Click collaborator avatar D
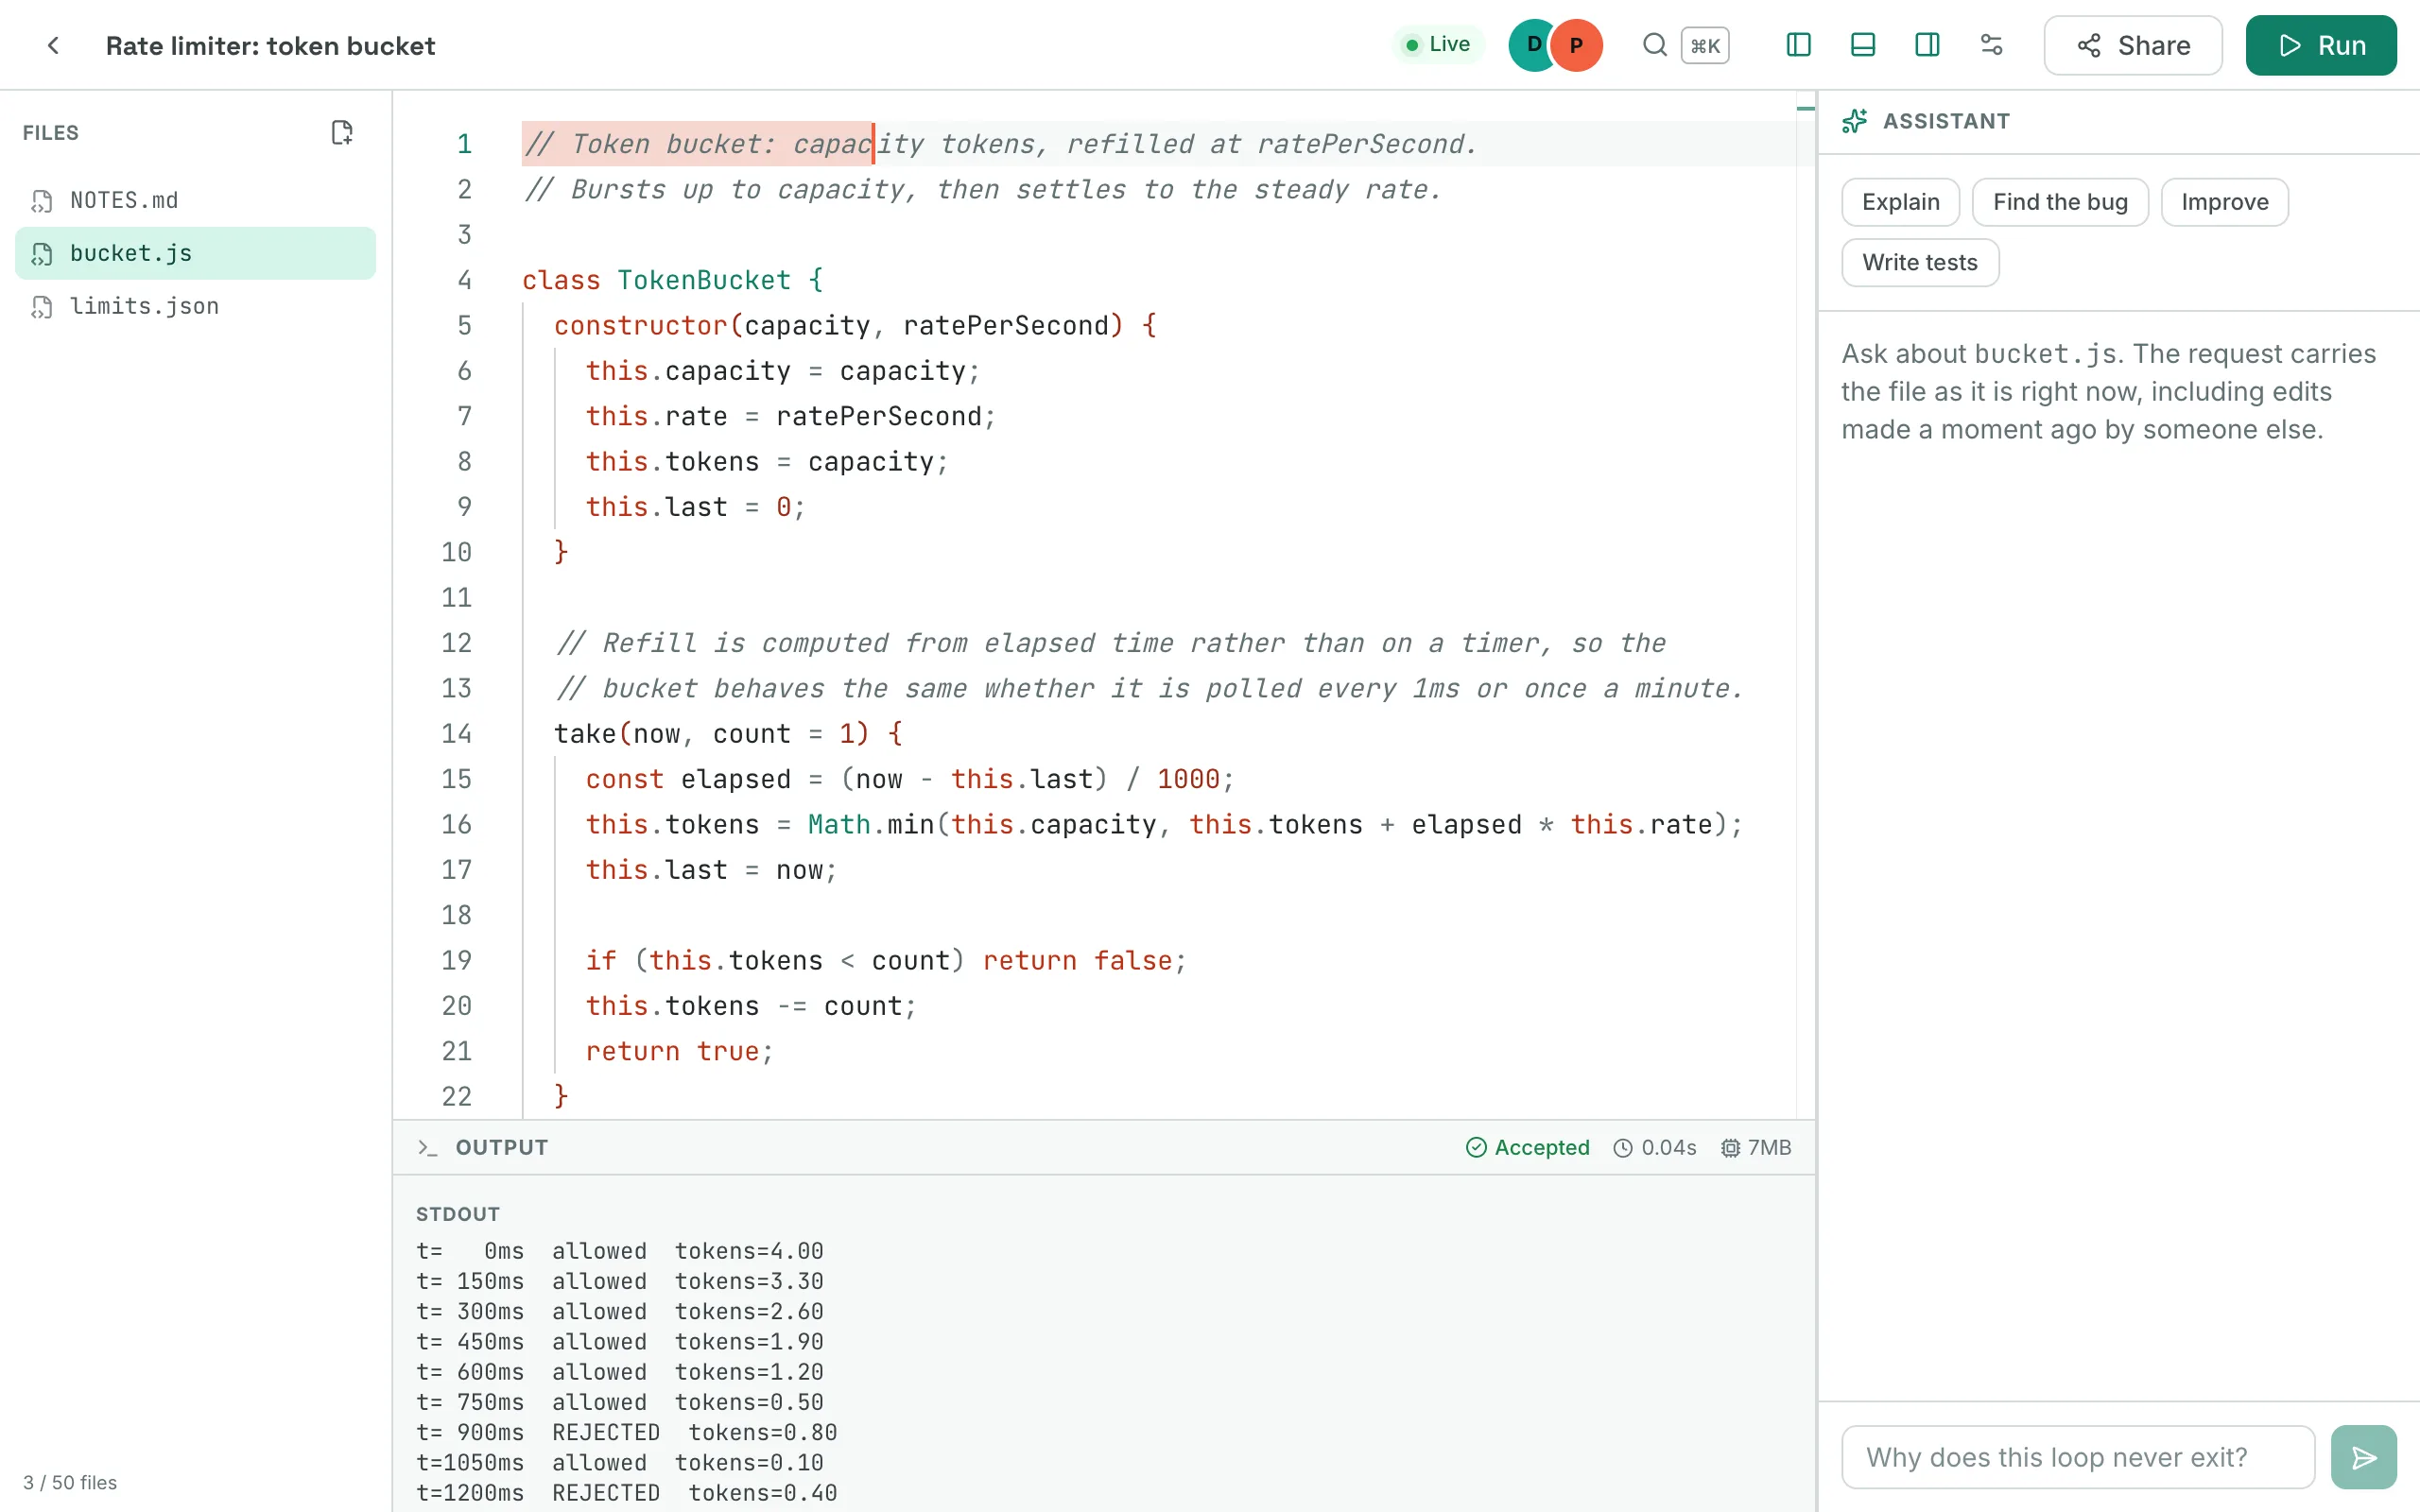2420x1512 pixels. coord(1530,45)
